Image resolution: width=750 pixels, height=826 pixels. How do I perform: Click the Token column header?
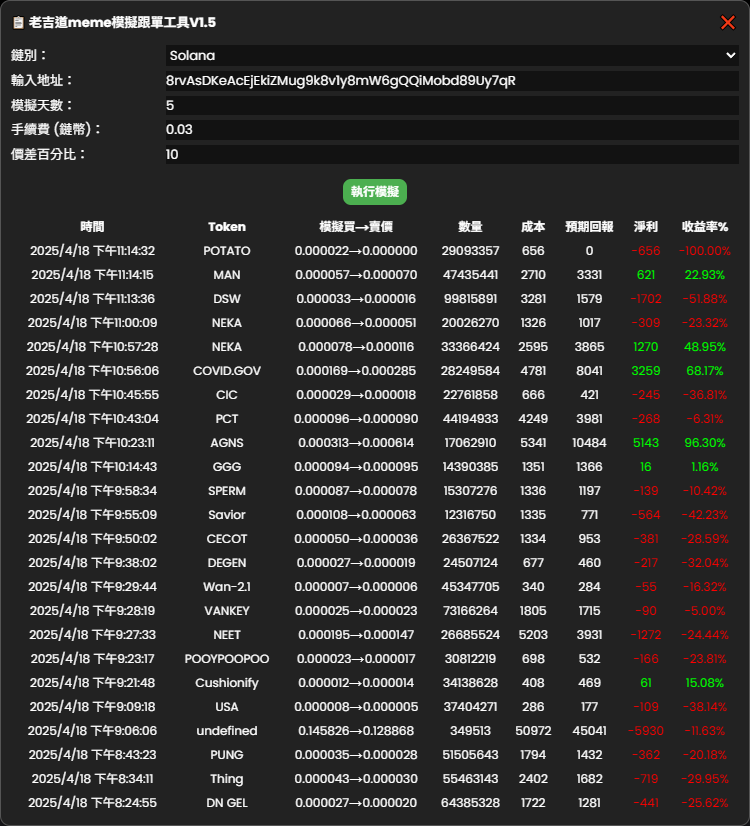coord(227,227)
